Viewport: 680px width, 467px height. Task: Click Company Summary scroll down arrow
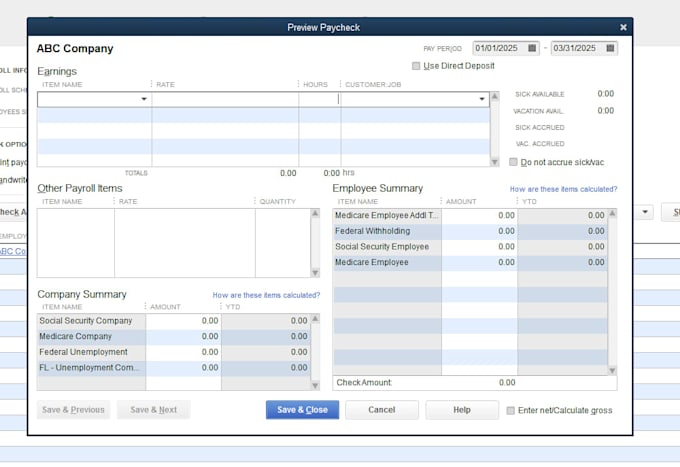[315, 385]
